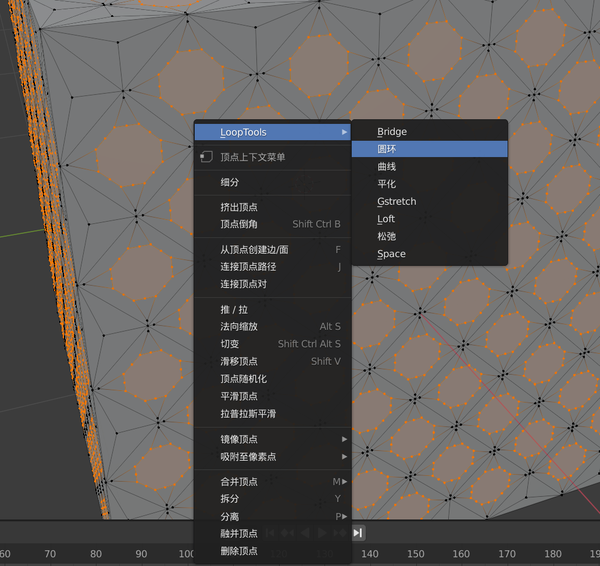The width and height of the screenshot is (600, 566).
Task: Click the 细分 context menu entry
Action: (272, 182)
